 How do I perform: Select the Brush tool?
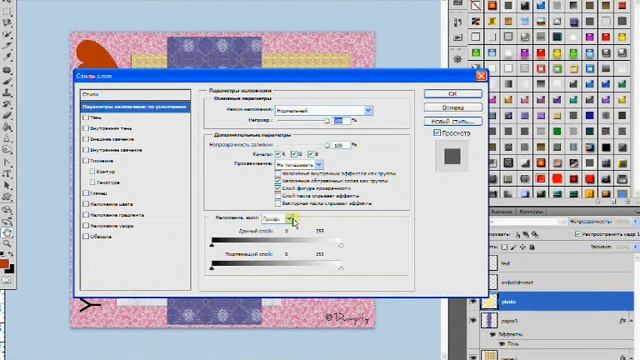click(x=7, y=82)
